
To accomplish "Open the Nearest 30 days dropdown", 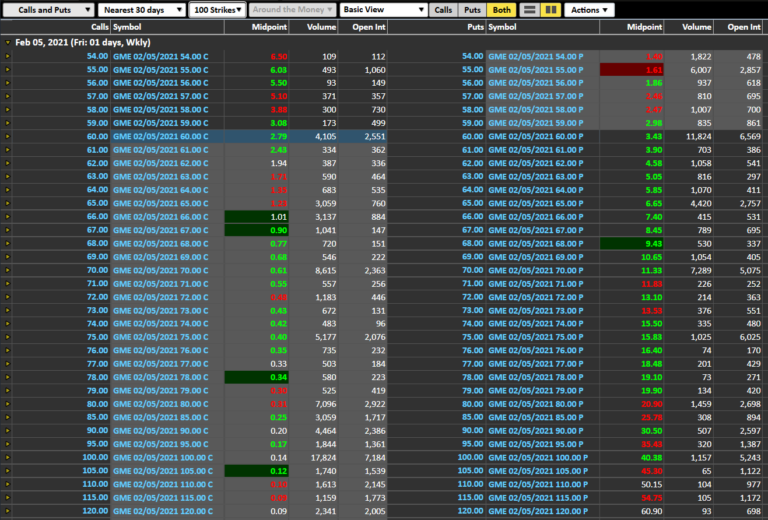I will [141, 10].
